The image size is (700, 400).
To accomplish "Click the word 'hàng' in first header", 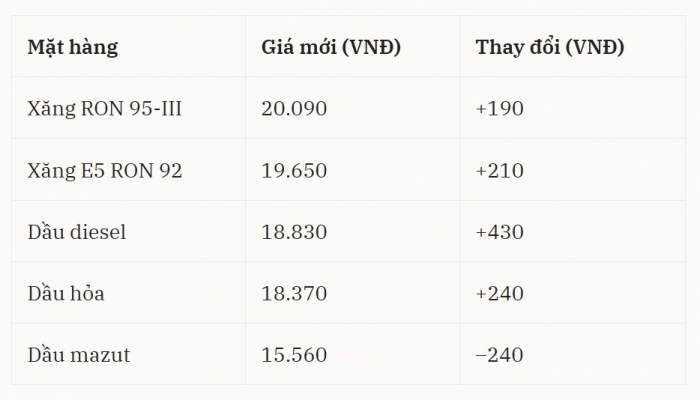I will pyautogui.click(x=93, y=49).
